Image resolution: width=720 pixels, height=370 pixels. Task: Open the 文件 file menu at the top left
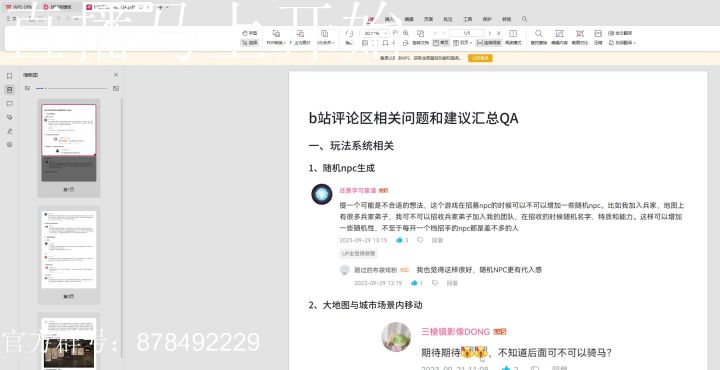coord(11,19)
